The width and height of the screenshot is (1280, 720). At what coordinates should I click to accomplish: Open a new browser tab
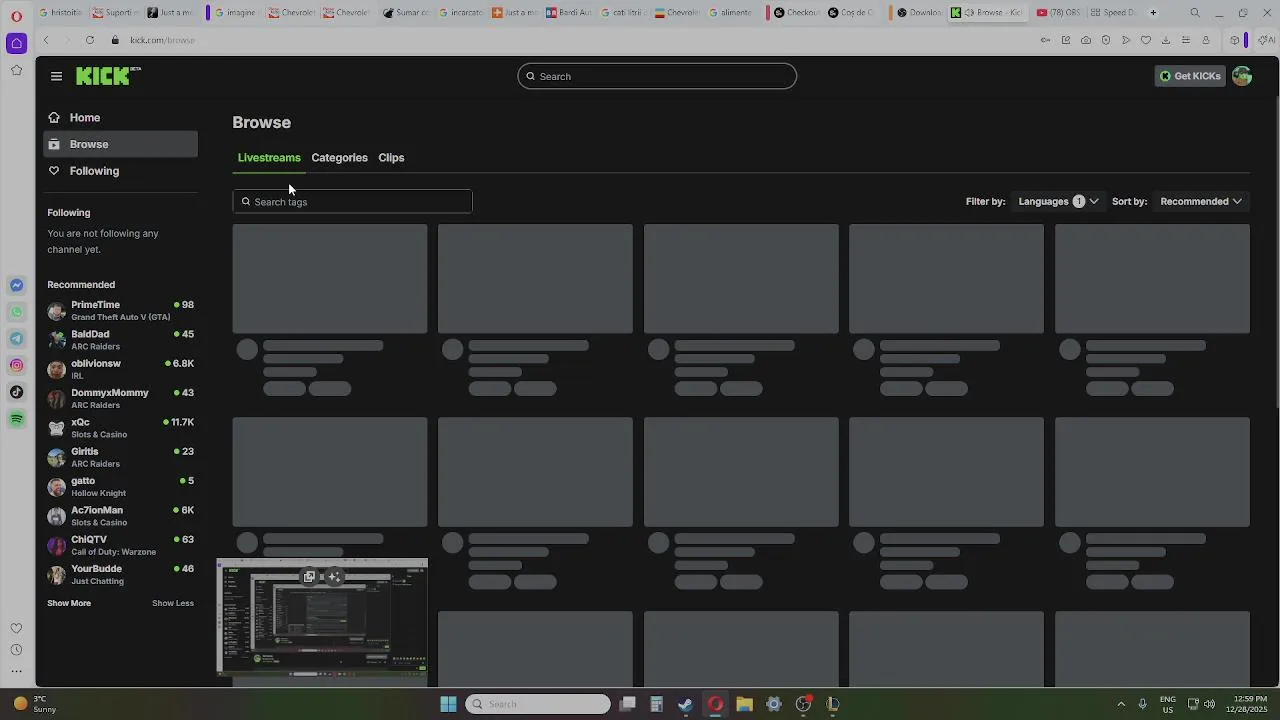pyautogui.click(x=1153, y=12)
